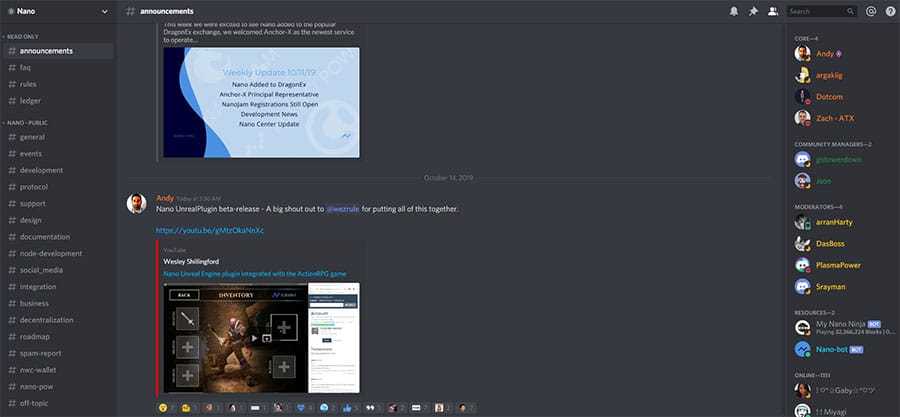The width and height of the screenshot is (900, 417).
Task: Click the Nano-bot avatar in member list
Action: pyautogui.click(x=802, y=349)
